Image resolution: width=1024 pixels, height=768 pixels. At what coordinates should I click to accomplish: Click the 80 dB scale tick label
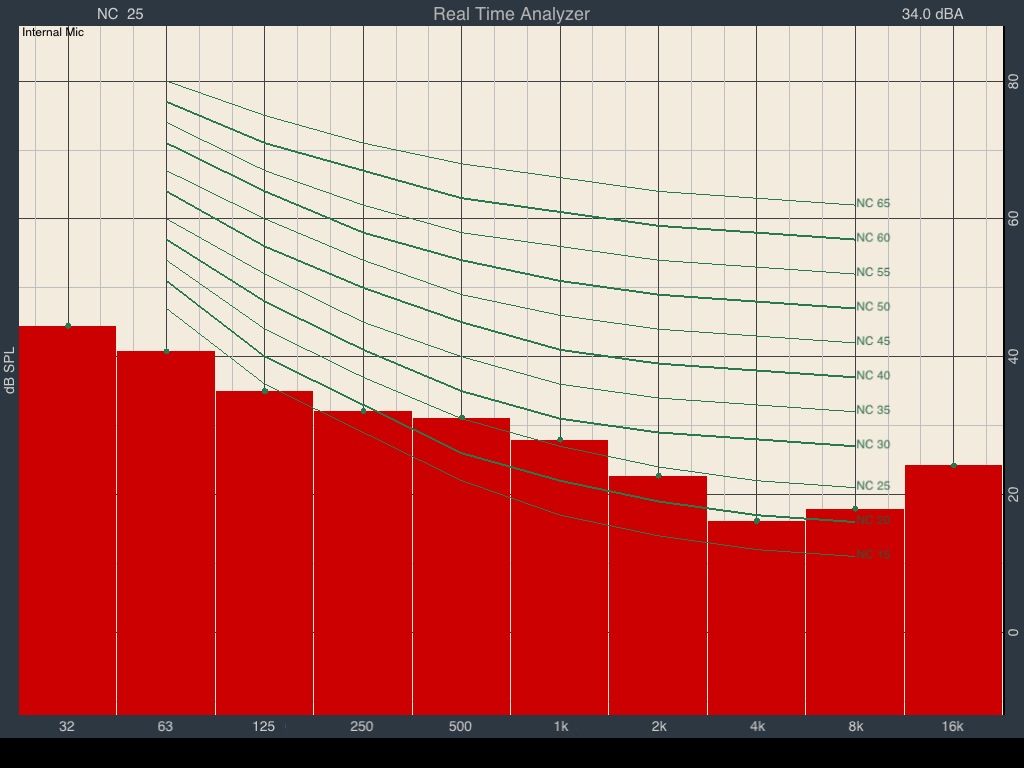click(x=1013, y=81)
